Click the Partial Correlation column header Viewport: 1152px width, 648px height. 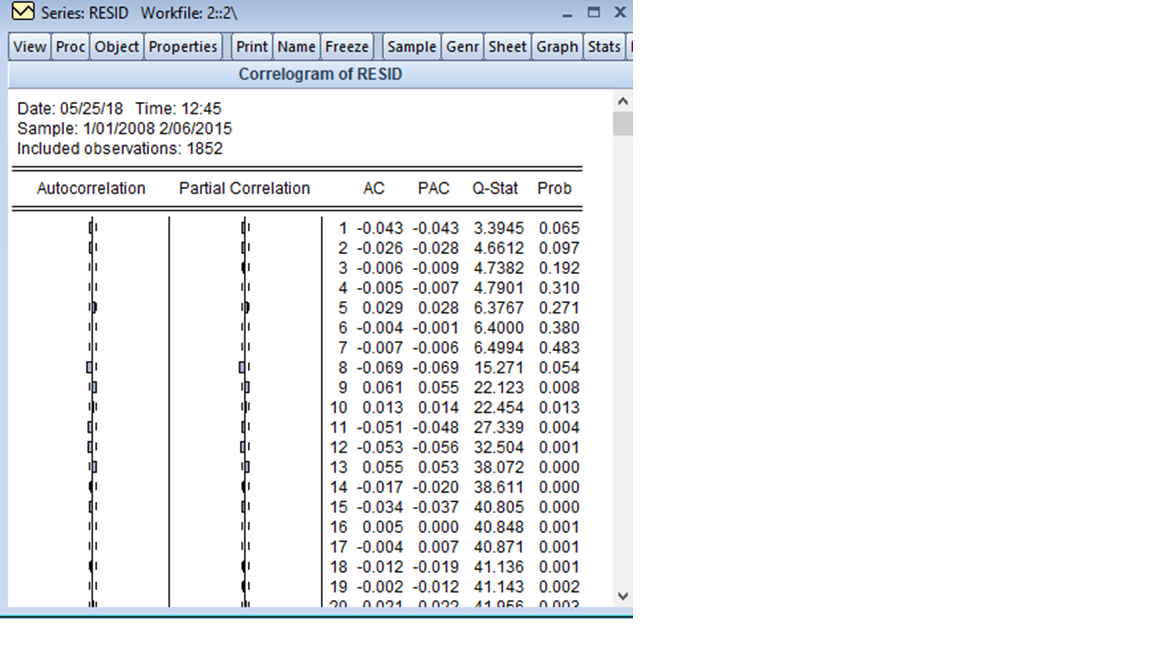pyautogui.click(x=245, y=188)
